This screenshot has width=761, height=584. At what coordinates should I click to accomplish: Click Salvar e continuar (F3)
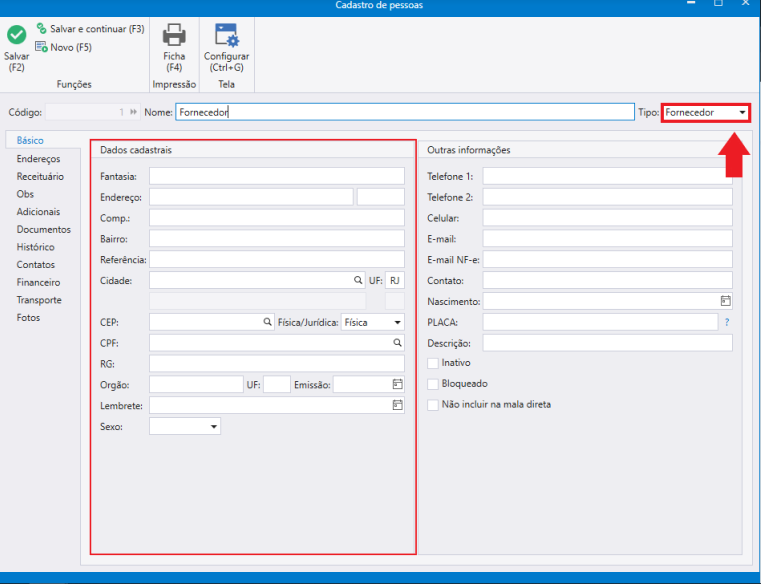tap(91, 29)
